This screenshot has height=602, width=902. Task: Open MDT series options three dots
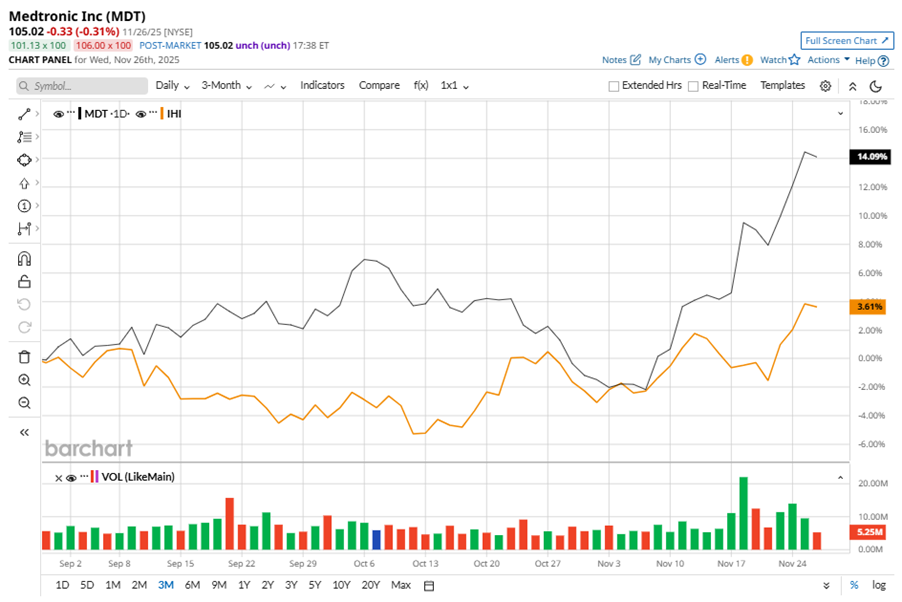[x=71, y=112]
